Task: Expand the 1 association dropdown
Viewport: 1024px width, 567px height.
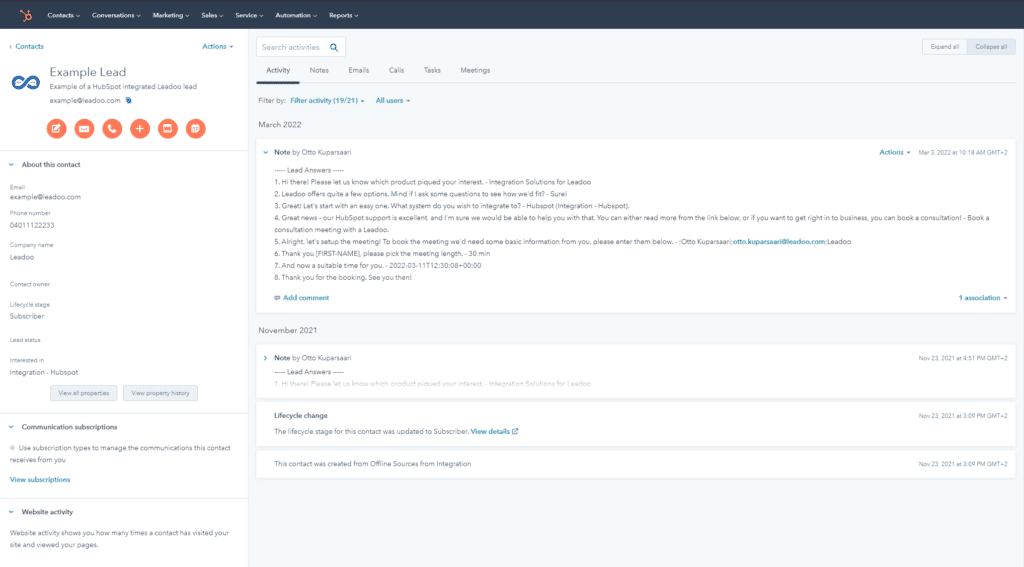Action: [x=983, y=298]
